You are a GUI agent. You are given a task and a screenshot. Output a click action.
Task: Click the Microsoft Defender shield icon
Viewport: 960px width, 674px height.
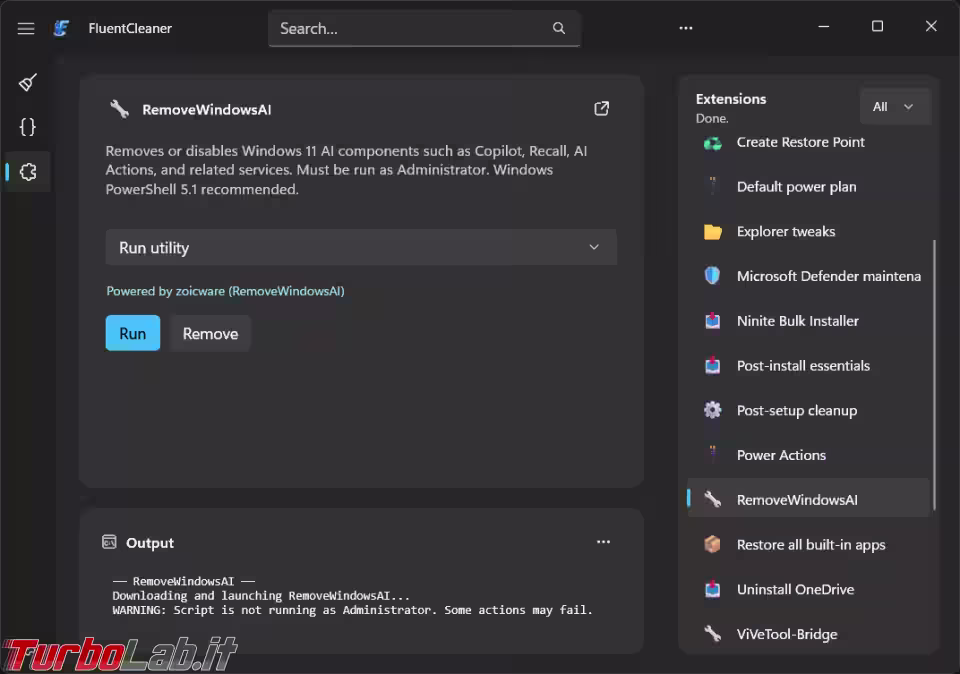coord(712,276)
